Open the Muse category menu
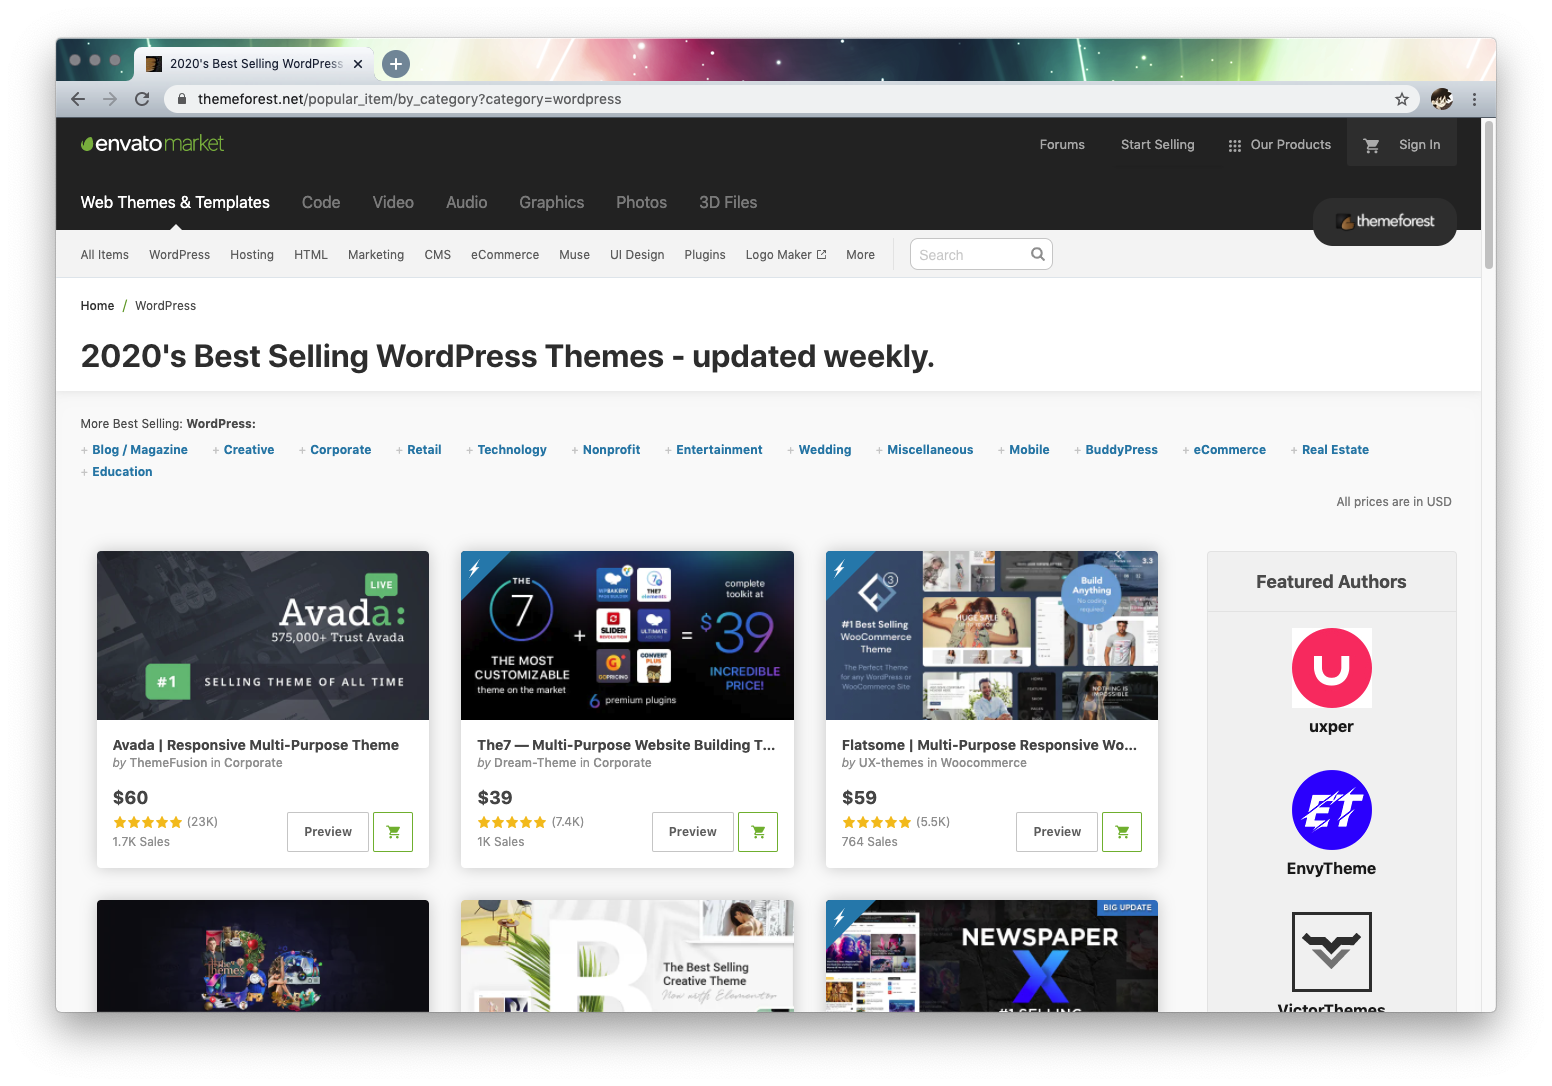Viewport: 1552px width, 1086px height. click(x=574, y=255)
